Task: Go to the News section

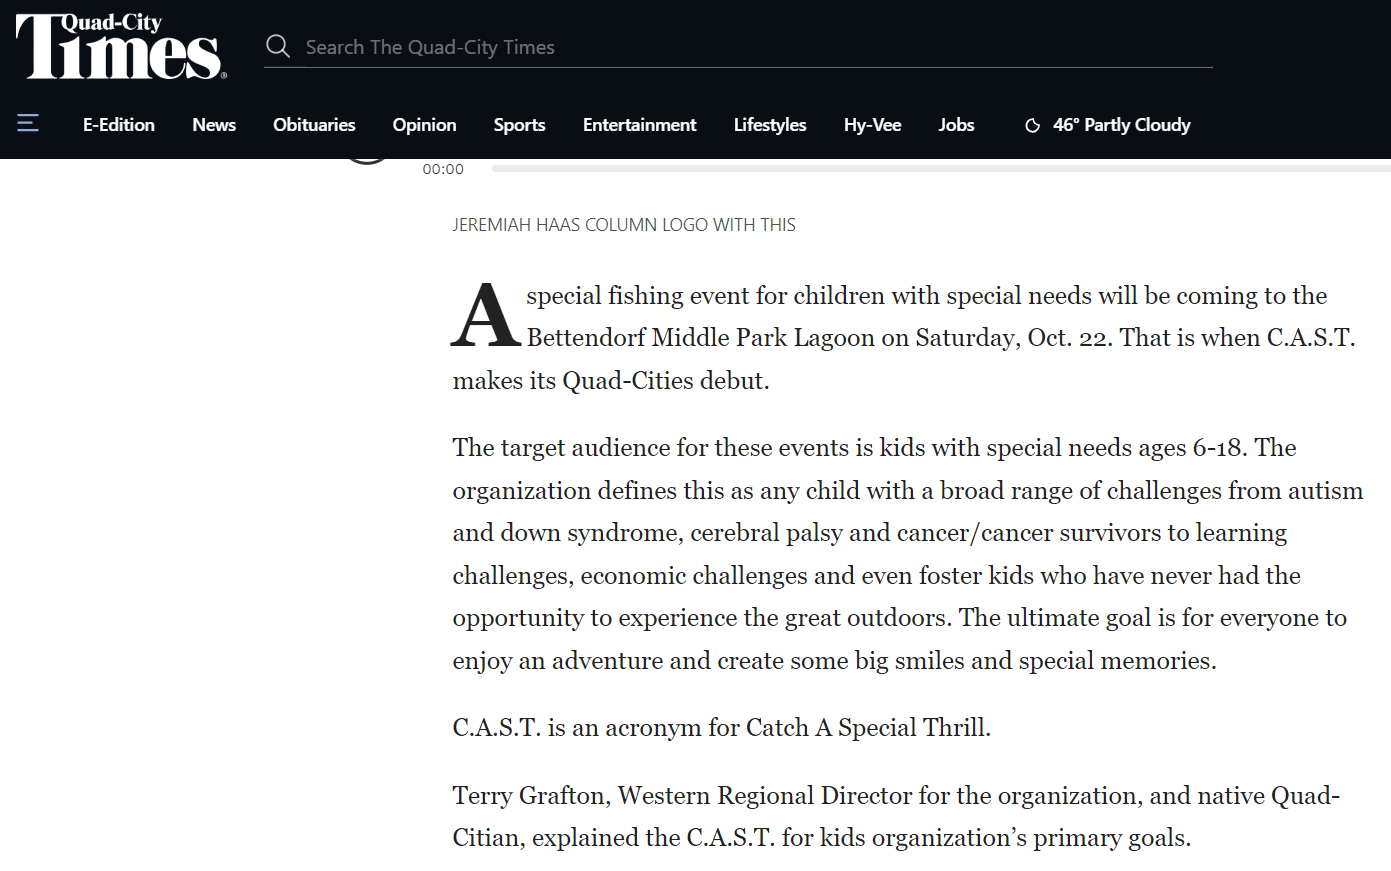Action: [x=214, y=125]
